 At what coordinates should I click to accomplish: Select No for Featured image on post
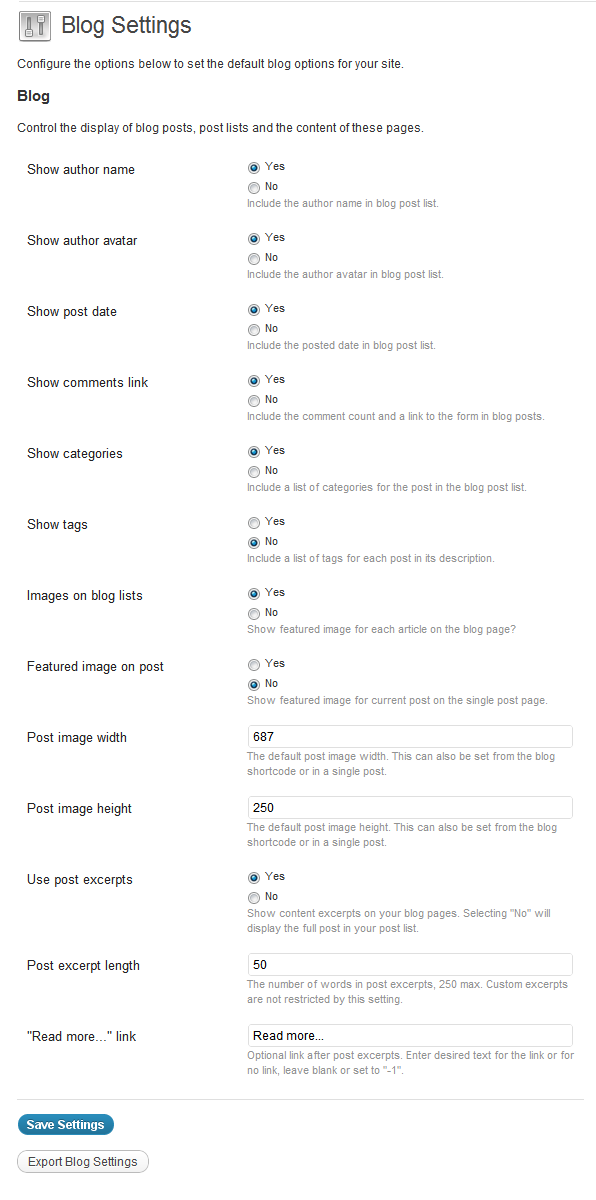tap(254, 684)
